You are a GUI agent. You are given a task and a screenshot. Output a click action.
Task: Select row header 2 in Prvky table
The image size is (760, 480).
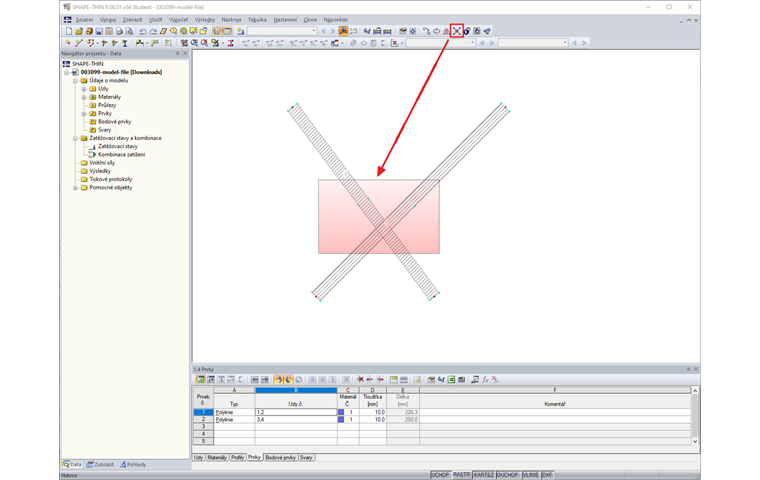203,419
